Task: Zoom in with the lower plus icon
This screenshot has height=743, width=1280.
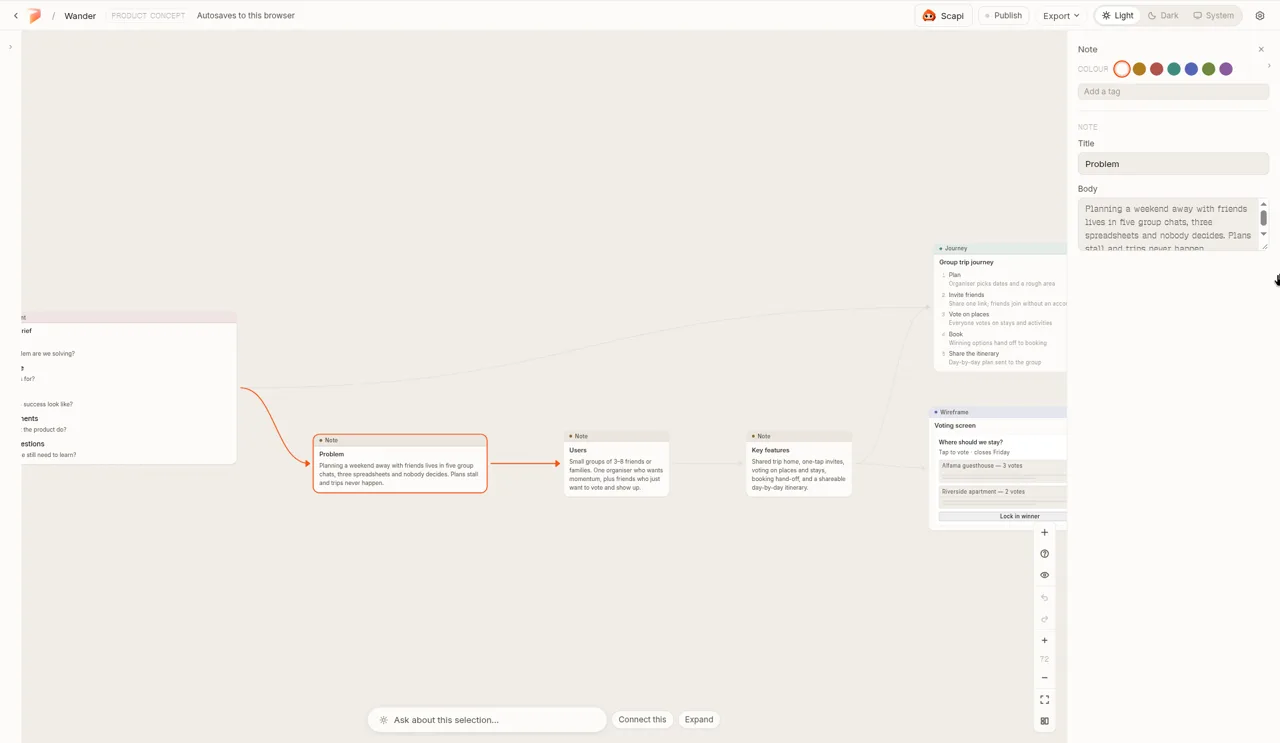Action: (1044, 641)
